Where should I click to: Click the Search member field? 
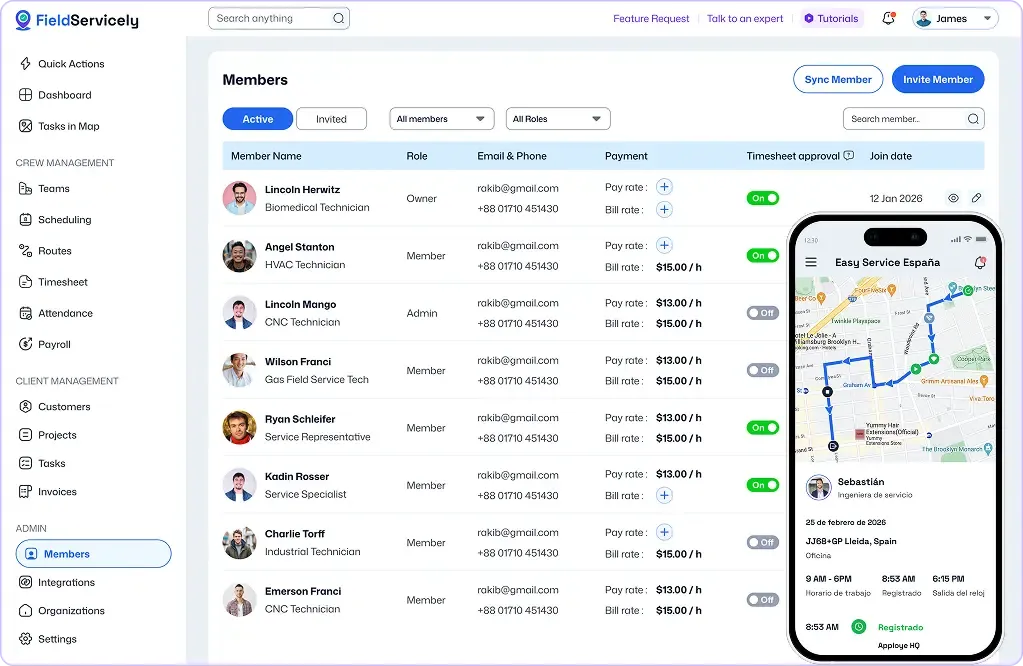click(x=905, y=118)
